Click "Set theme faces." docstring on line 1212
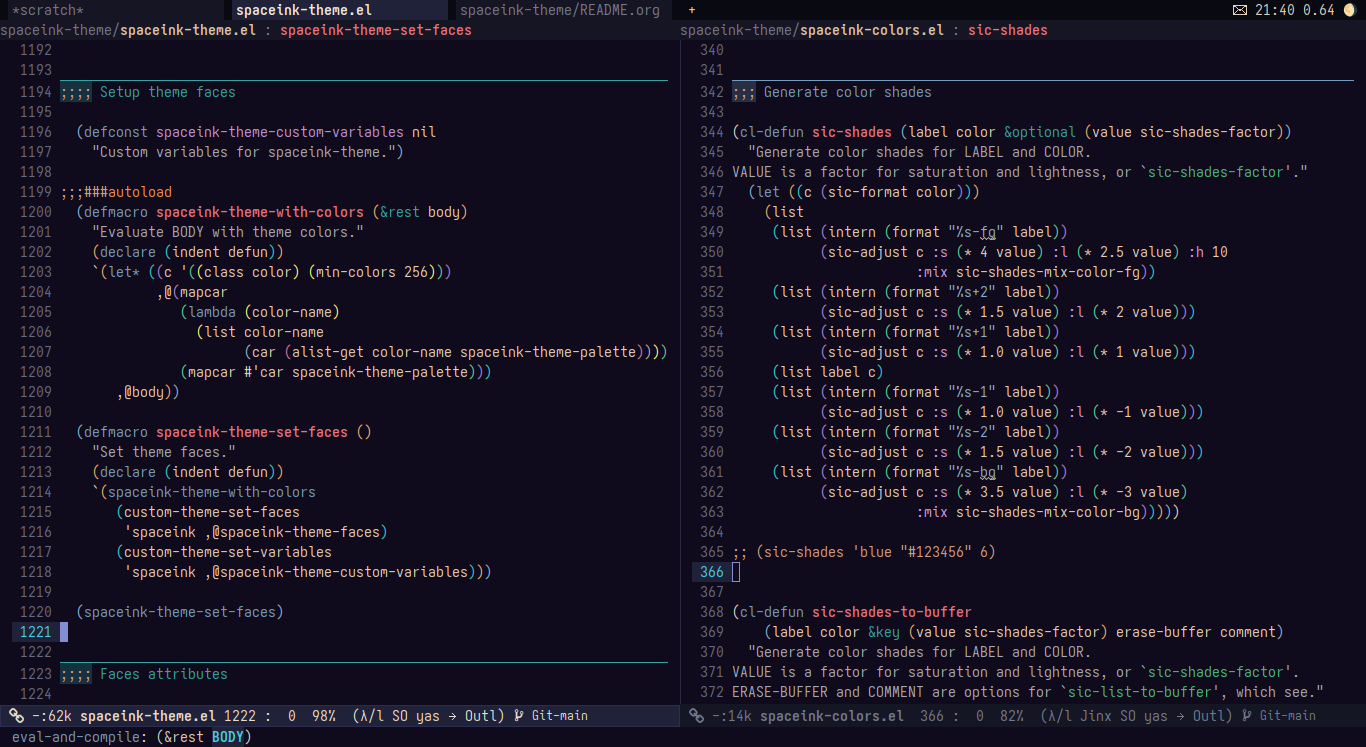 [164, 452]
